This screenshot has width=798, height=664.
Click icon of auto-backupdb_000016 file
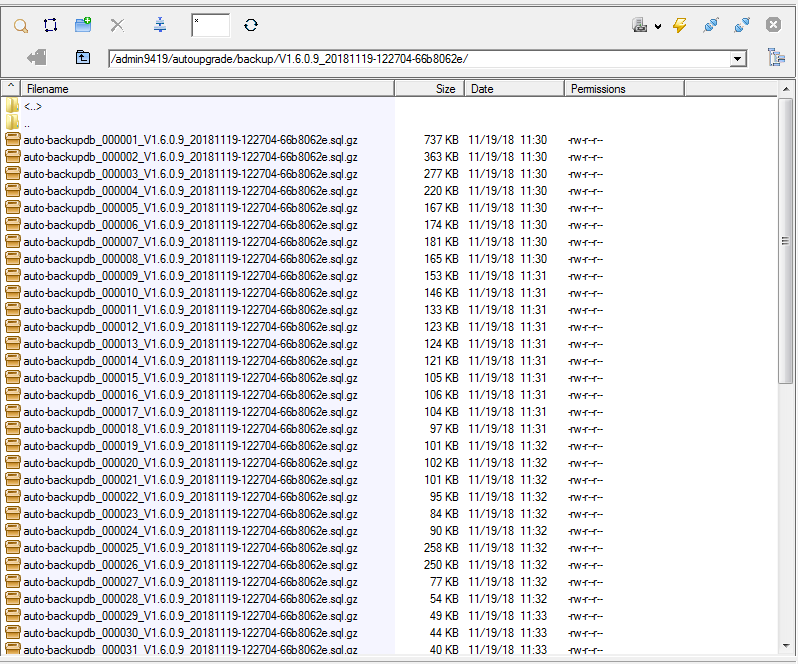pos(13,395)
